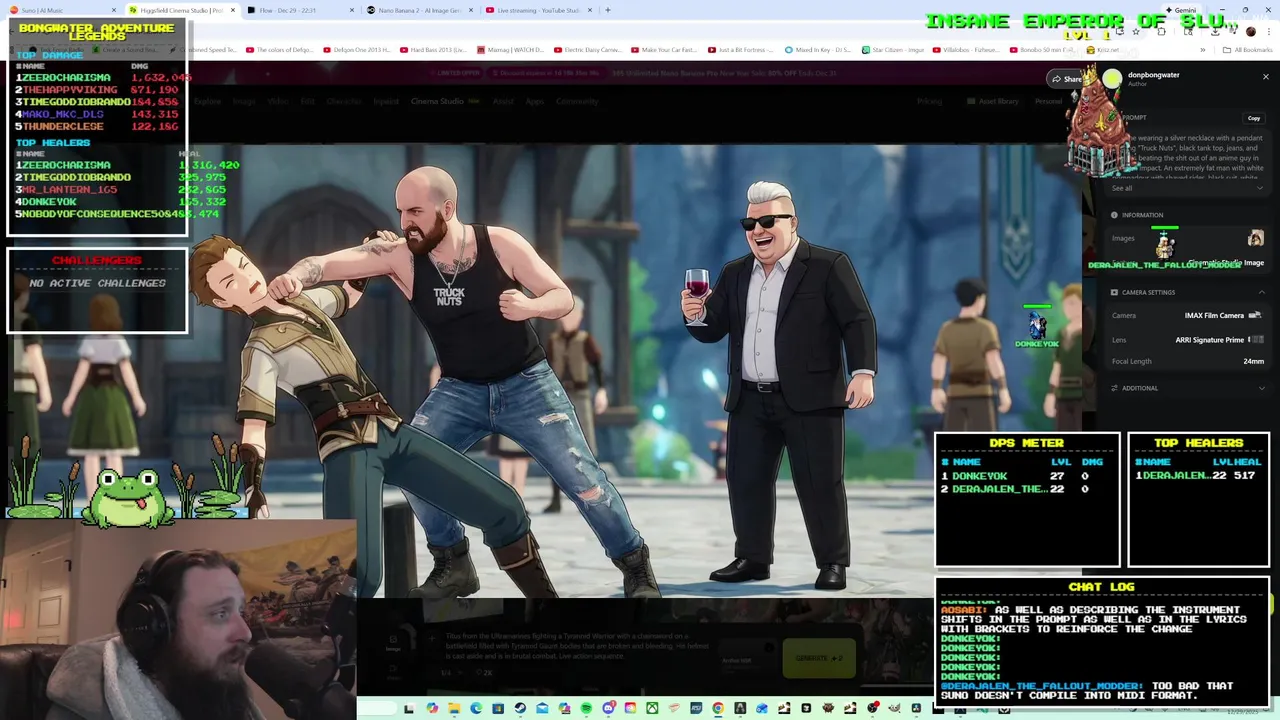Click the Share button
Screen dimensions: 1280x720
tap(1066, 79)
